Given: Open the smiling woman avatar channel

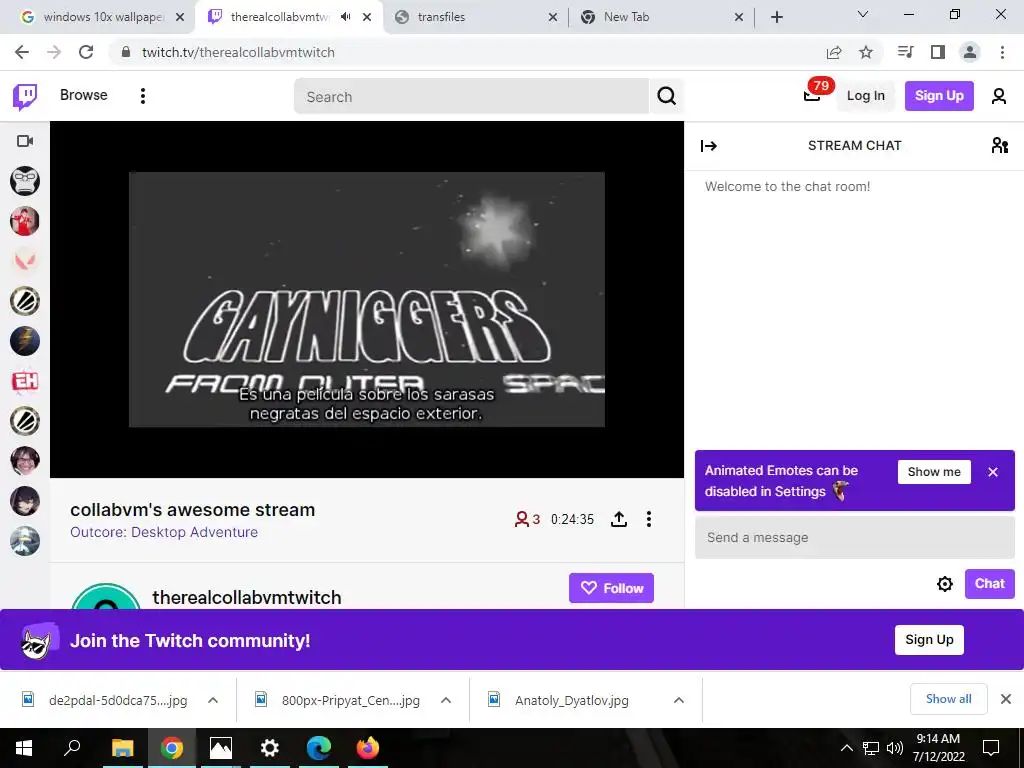Looking at the screenshot, I should (25, 461).
